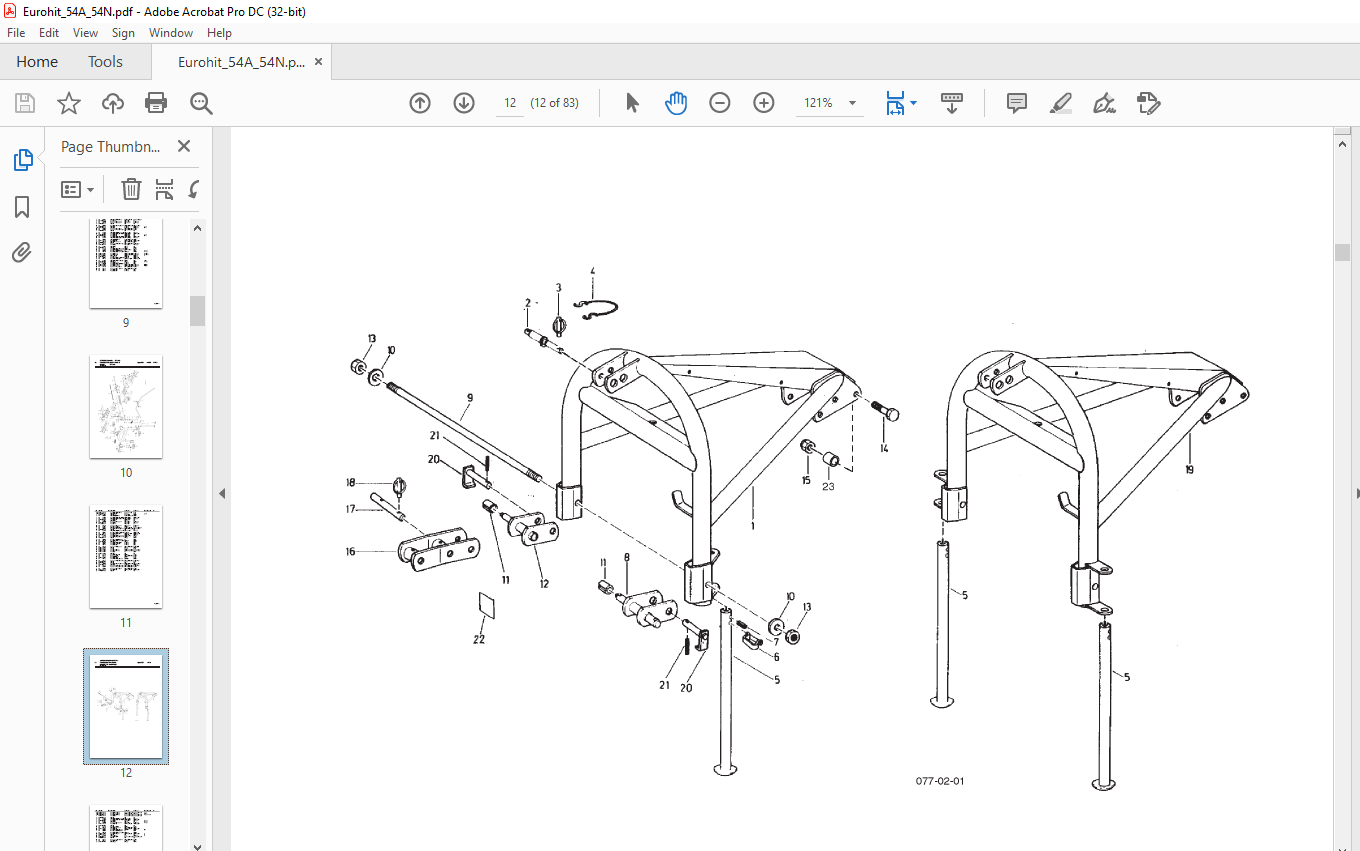The image size is (1360, 851).
Task: Click the '(12 of 83)' page count text
Action: click(x=554, y=103)
